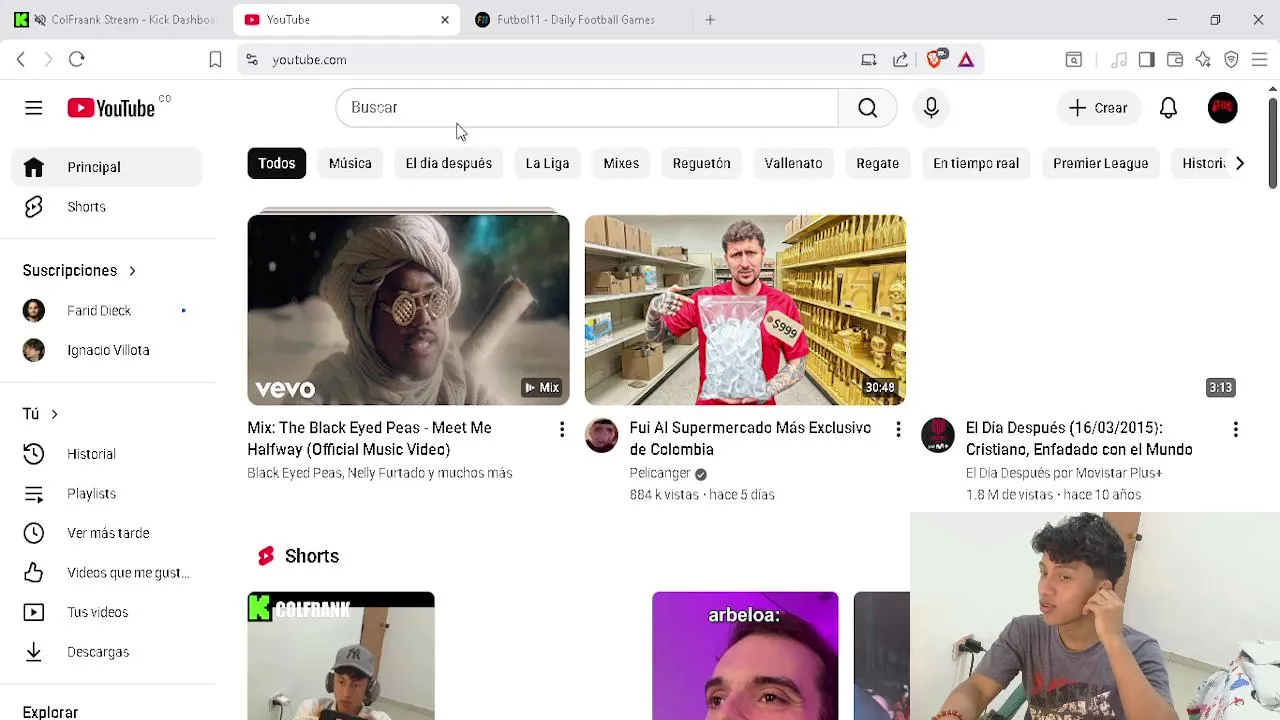Open Videos que me gustan
Viewport: 1280px width, 720px height.
point(107,573)
